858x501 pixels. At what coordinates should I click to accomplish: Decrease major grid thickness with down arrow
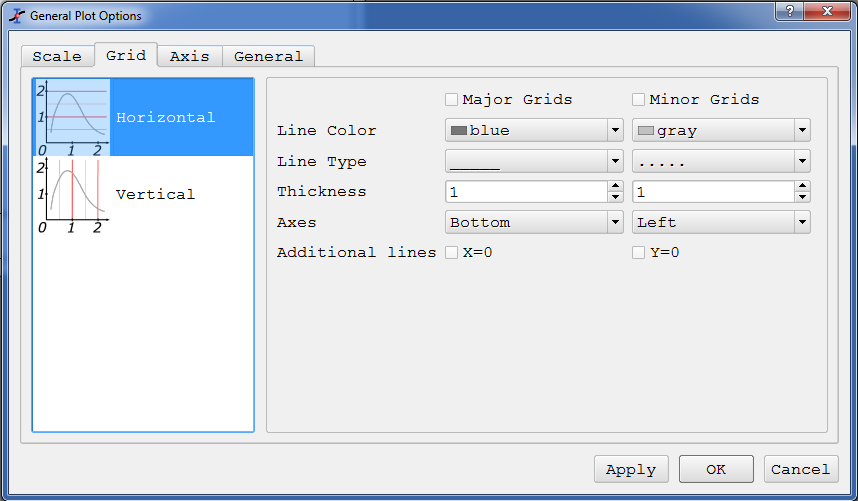616,197
